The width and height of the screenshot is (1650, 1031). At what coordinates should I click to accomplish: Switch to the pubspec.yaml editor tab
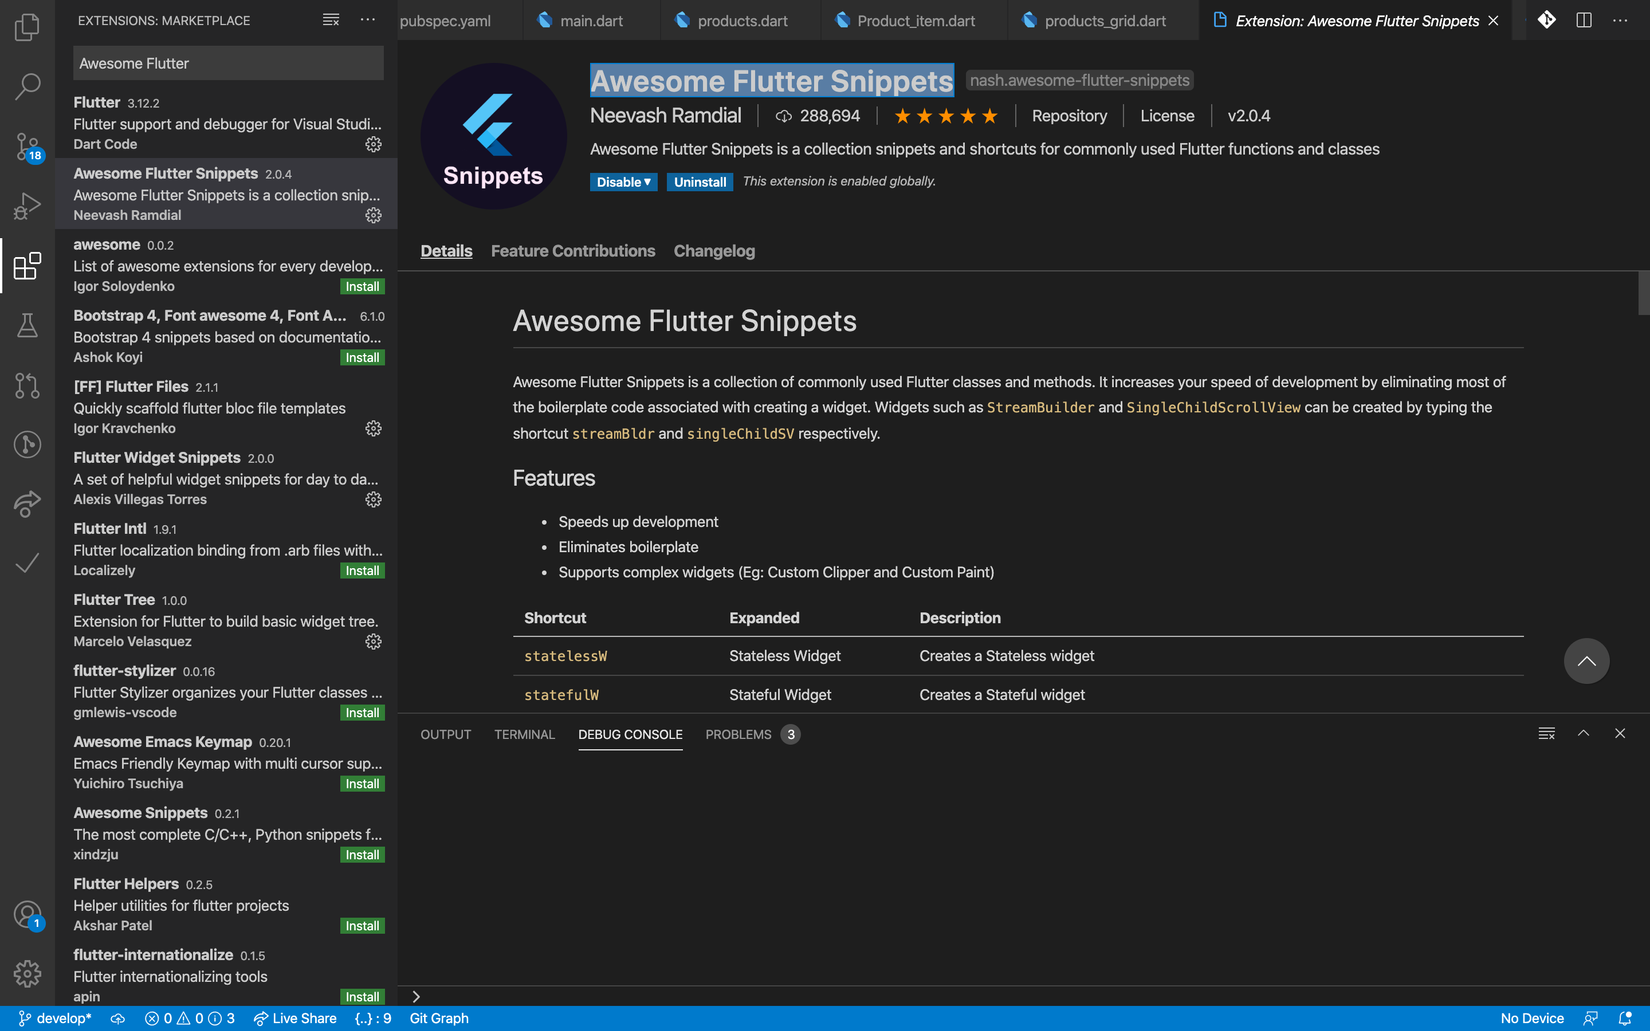[x=460, y=20]
